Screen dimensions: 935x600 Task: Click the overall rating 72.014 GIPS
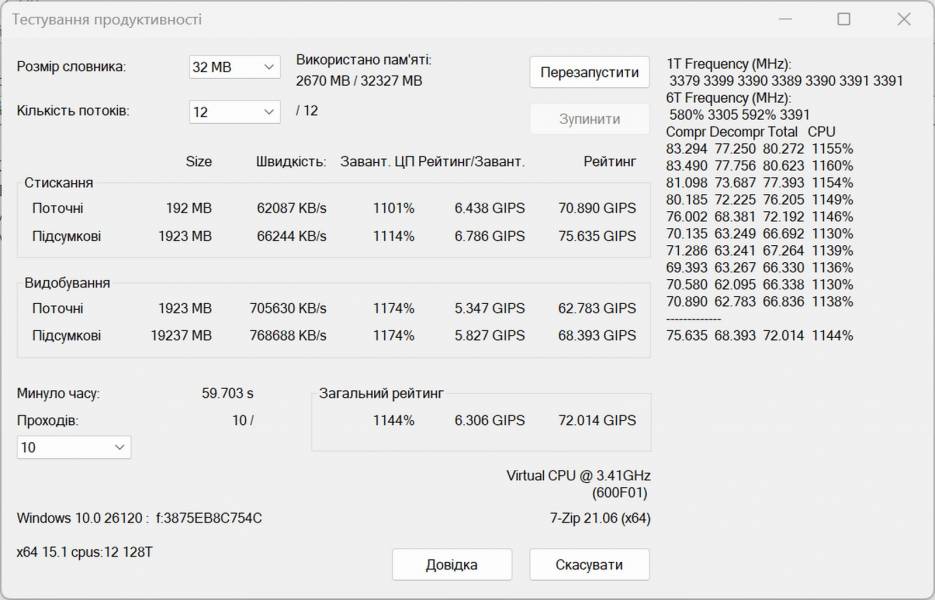click(x=597, y=420)
